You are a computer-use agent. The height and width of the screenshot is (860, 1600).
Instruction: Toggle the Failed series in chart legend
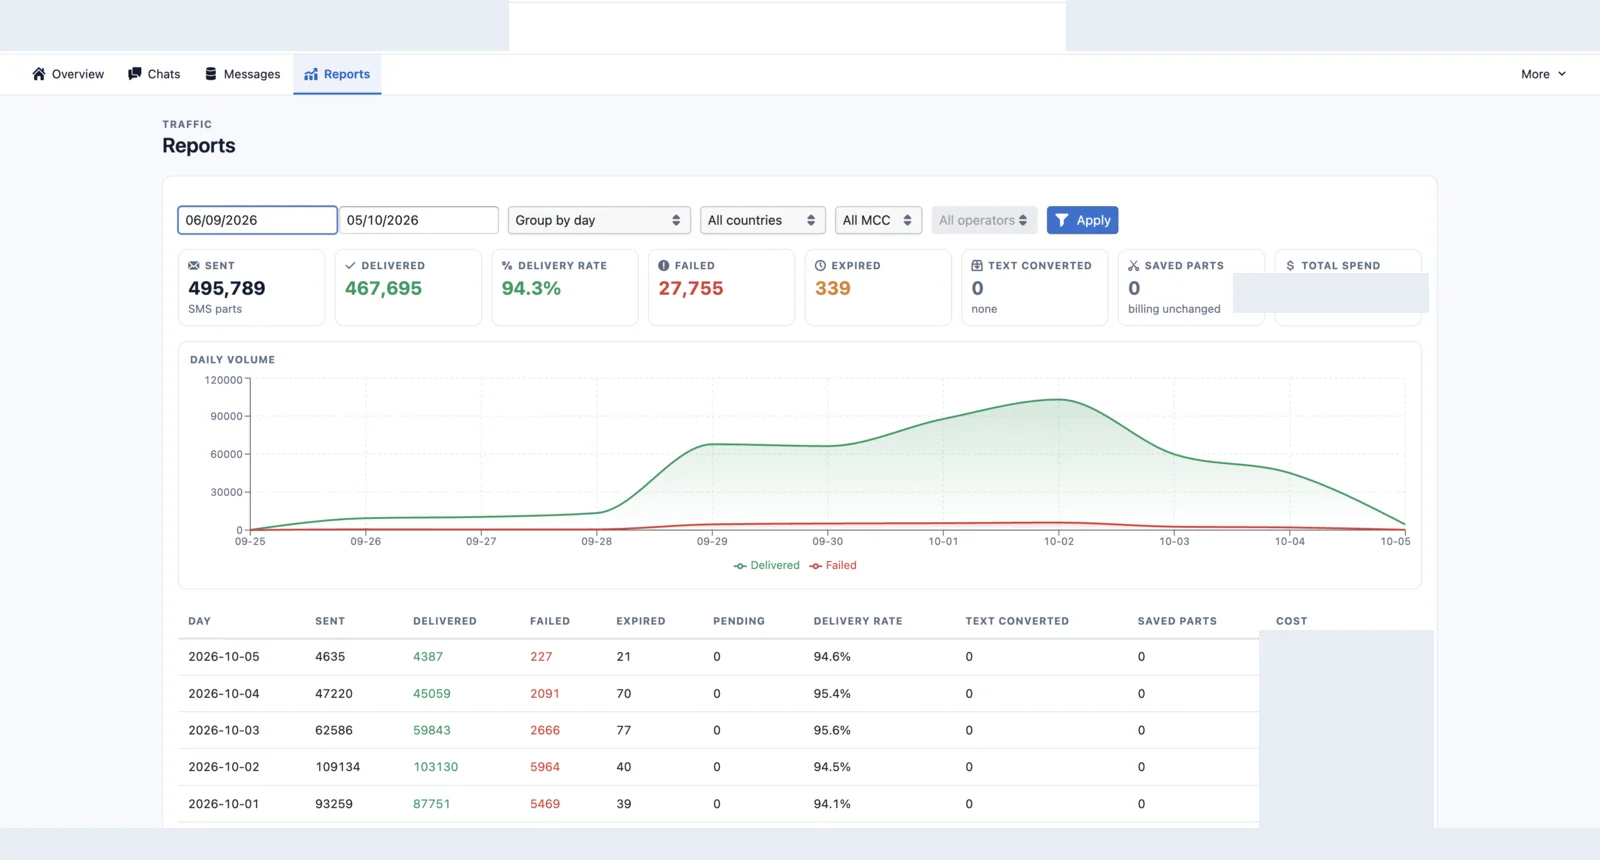[833, 566]
